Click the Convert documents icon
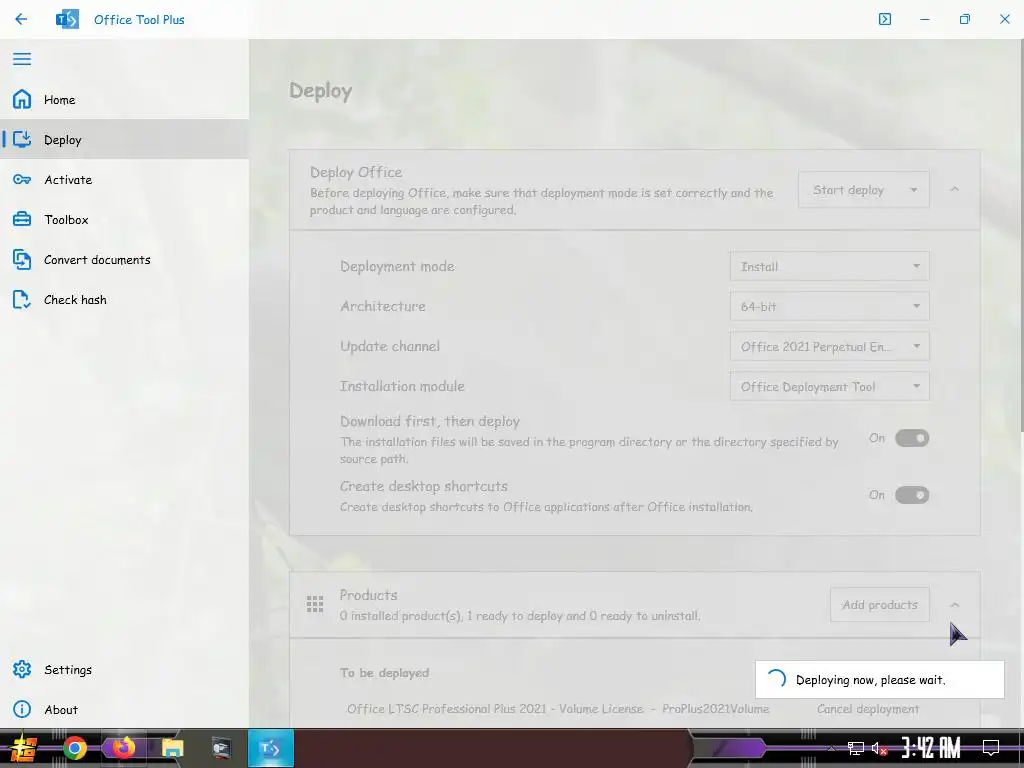 tap(22, 260)
